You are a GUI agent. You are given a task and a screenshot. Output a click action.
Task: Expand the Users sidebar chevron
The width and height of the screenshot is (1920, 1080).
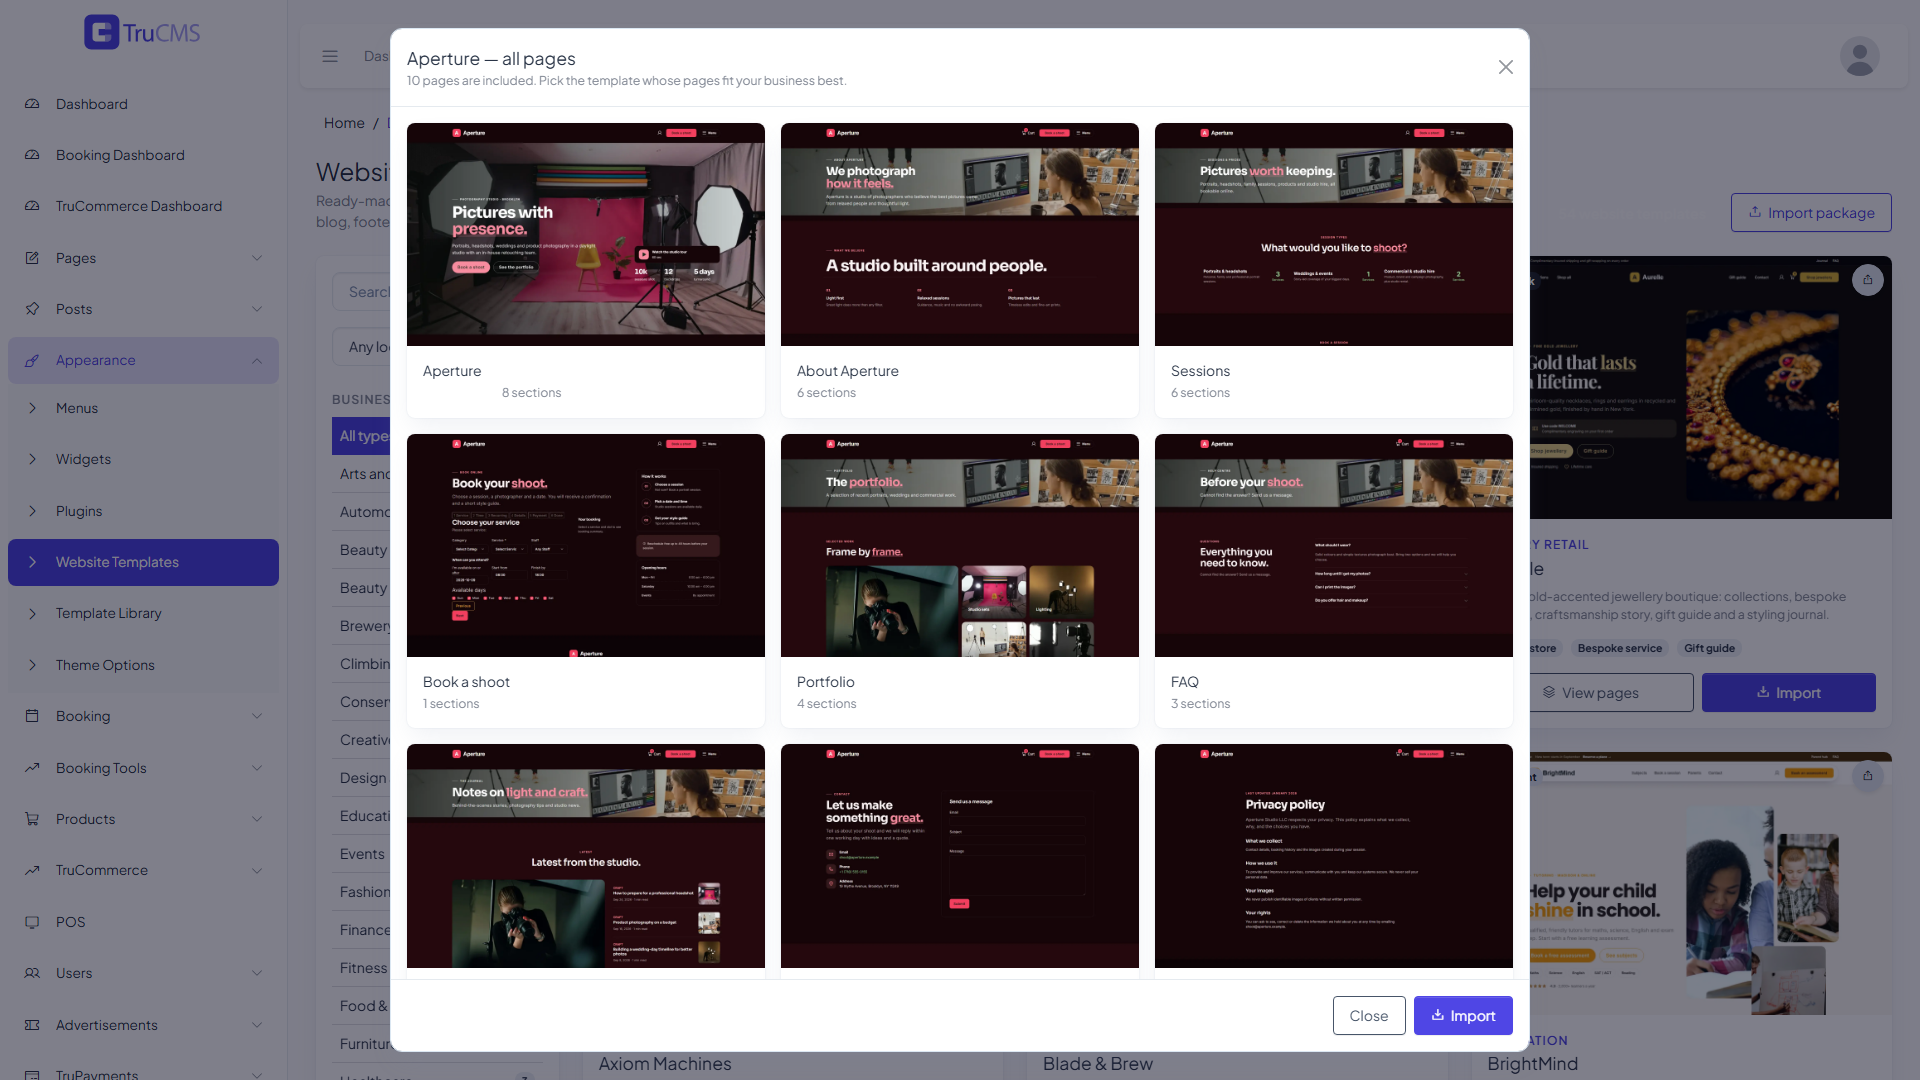click(x=257, y=973)
